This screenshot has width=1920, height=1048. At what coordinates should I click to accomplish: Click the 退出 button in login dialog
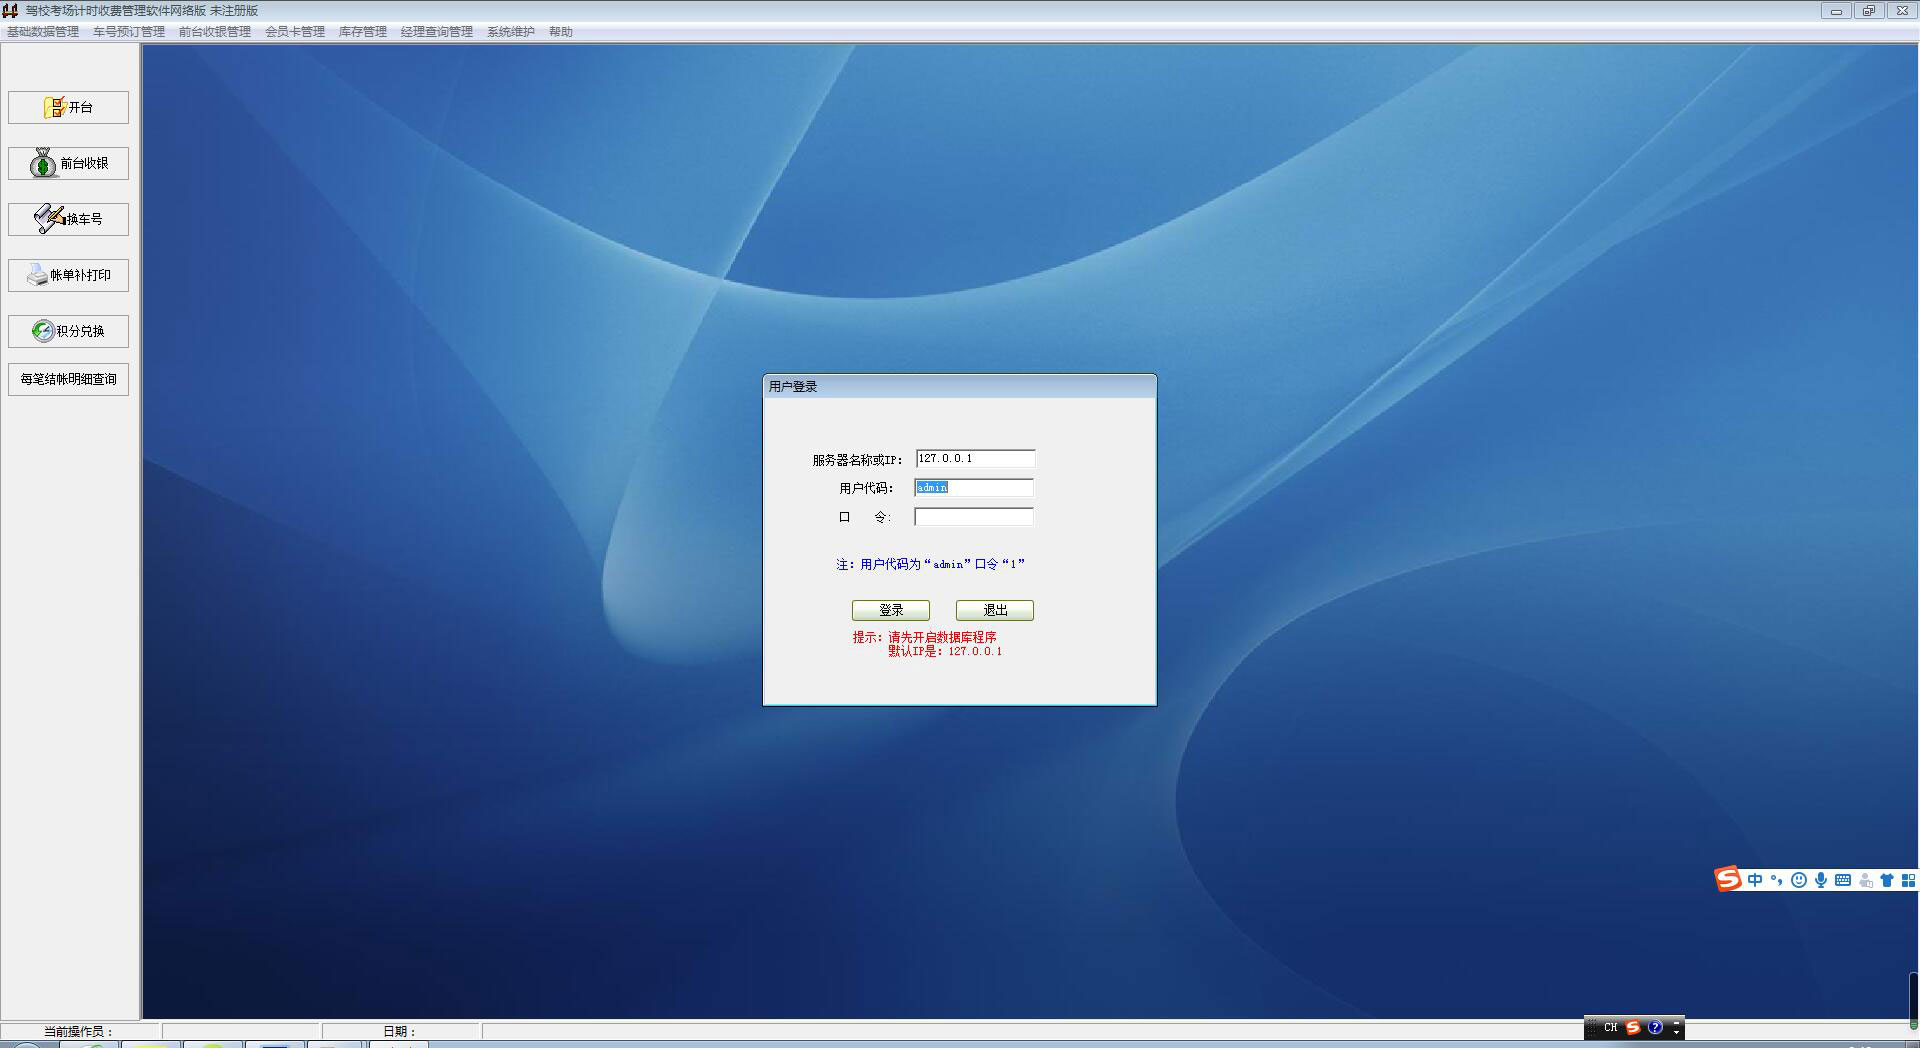(x=995, y=610)
